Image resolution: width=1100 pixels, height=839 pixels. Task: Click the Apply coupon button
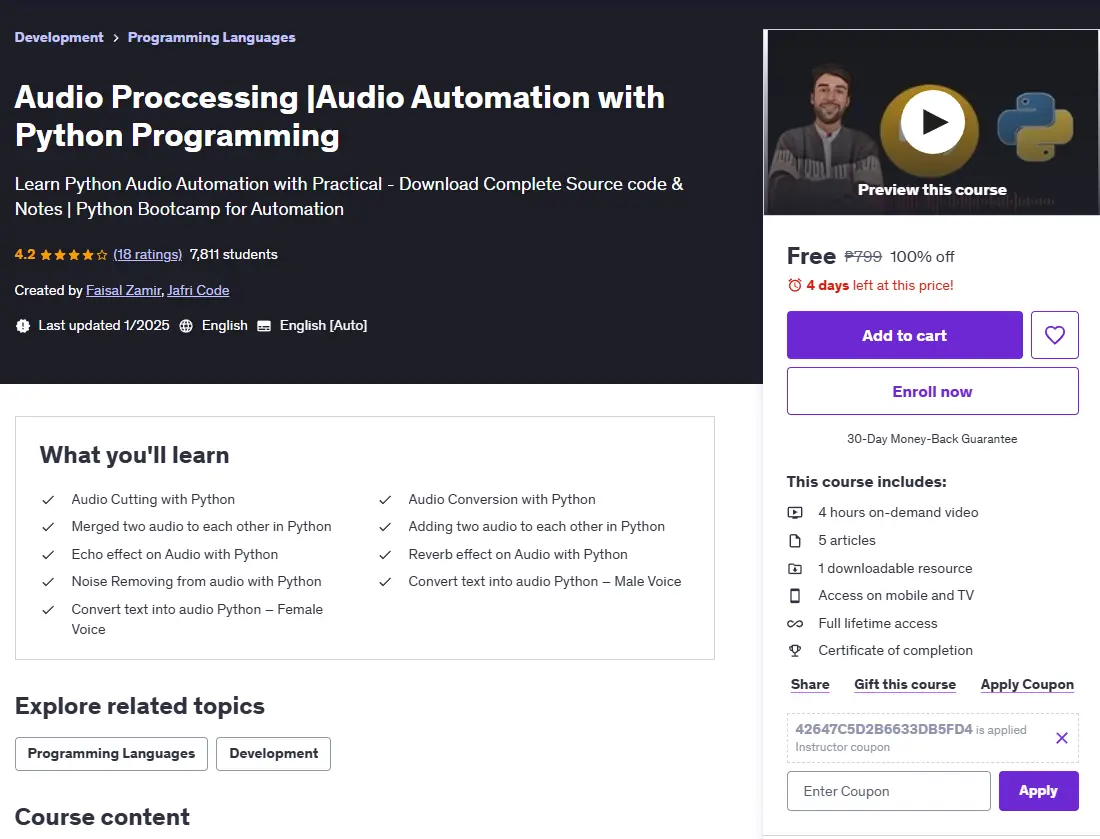(x=1038, y=791)
